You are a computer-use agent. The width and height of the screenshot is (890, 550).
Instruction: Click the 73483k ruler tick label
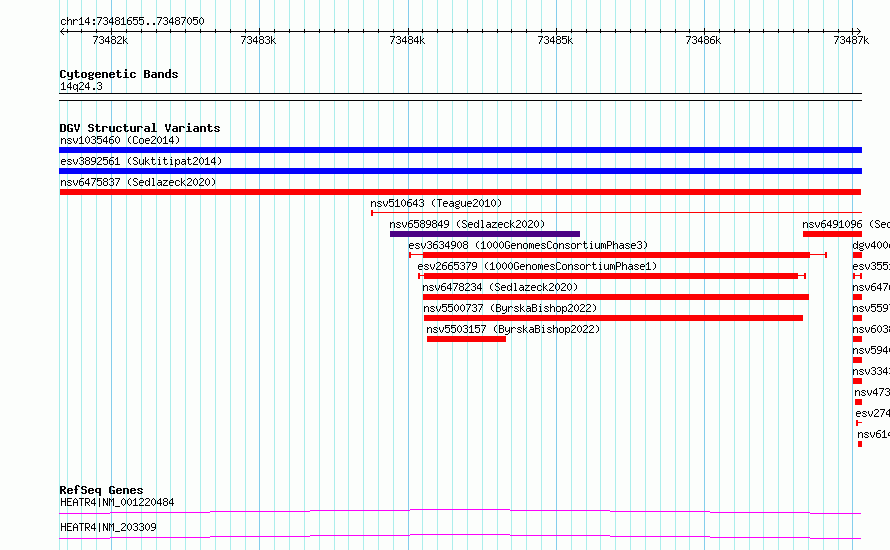coord(258,40)
